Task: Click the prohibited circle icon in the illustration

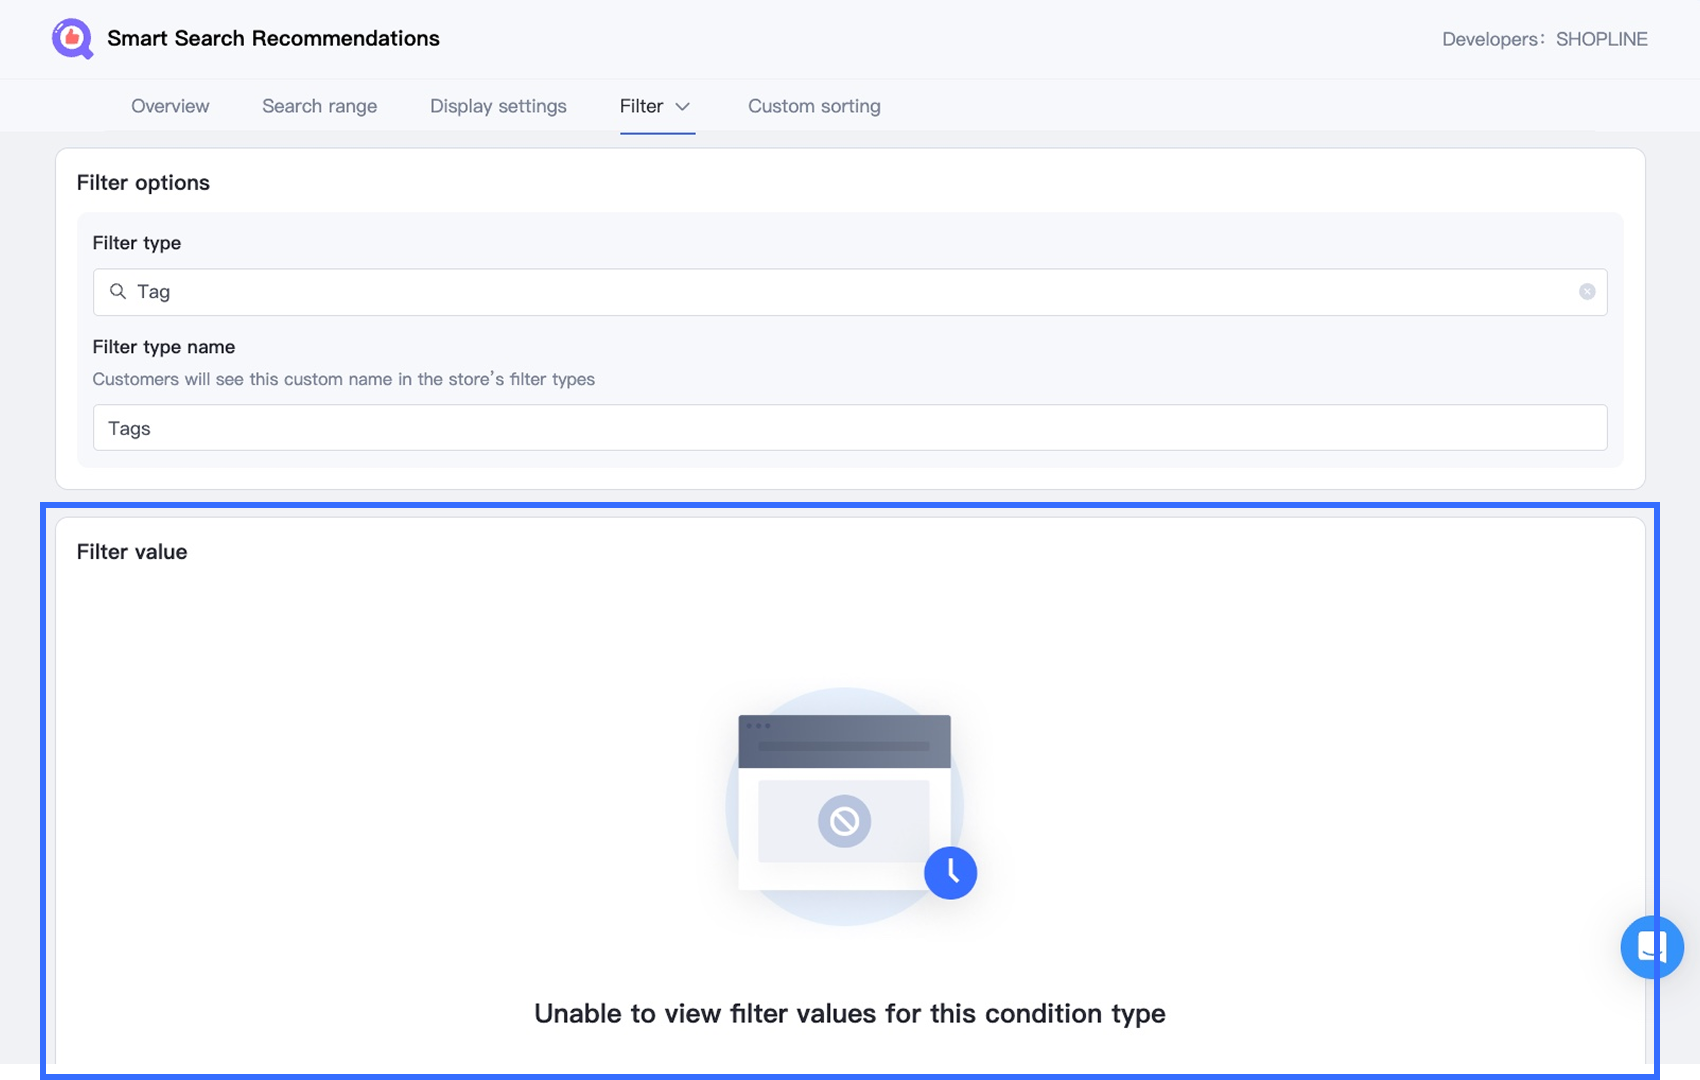Action: point(844,822)
